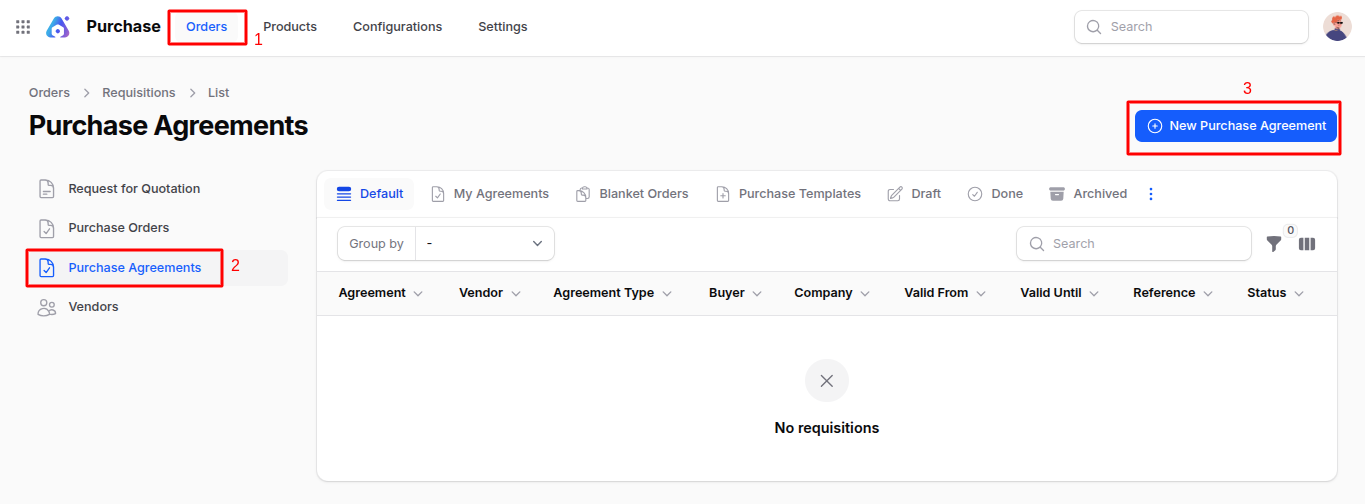The width and height of the screenshot is (1365, 504).
Task: Click New Purchase Agreement button
Action: click(1236, 126)
